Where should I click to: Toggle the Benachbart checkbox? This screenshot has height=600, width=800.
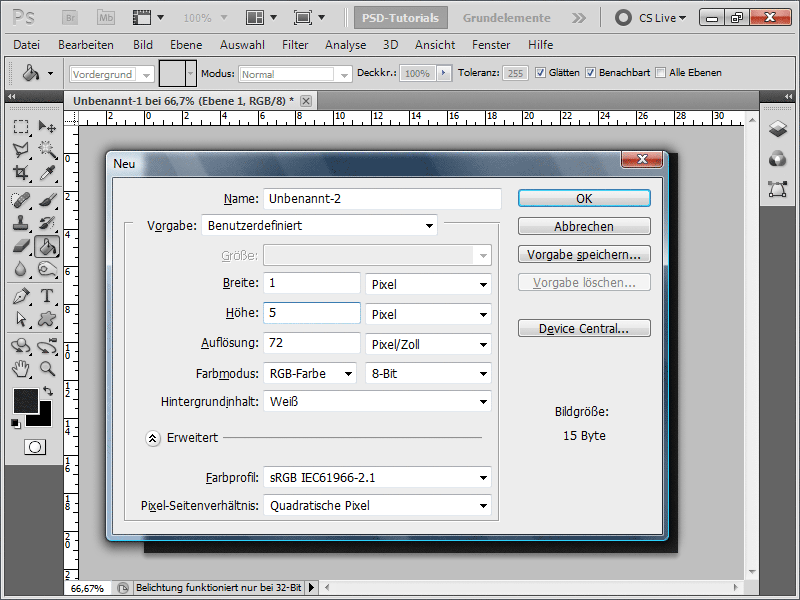[590, 73]
